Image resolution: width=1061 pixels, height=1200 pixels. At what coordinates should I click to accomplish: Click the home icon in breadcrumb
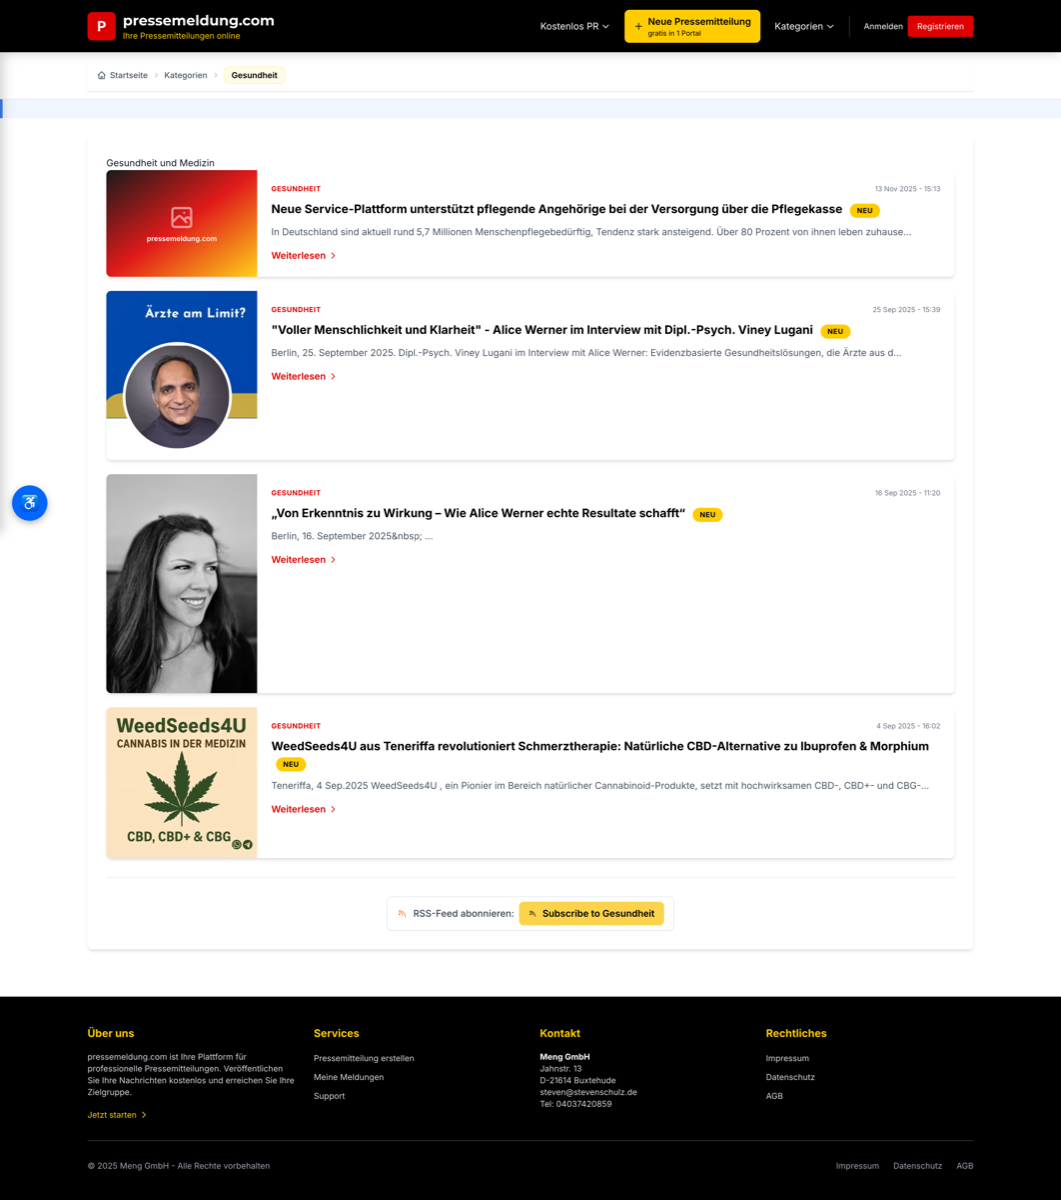(x=102, y=75)
